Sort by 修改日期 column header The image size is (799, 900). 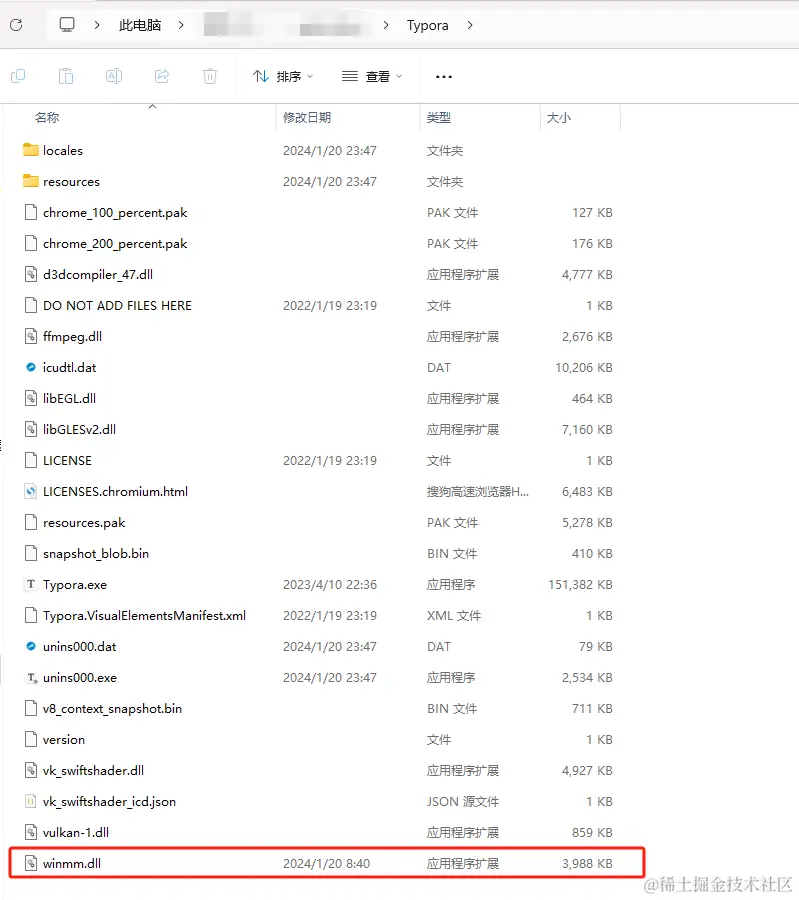307,118
